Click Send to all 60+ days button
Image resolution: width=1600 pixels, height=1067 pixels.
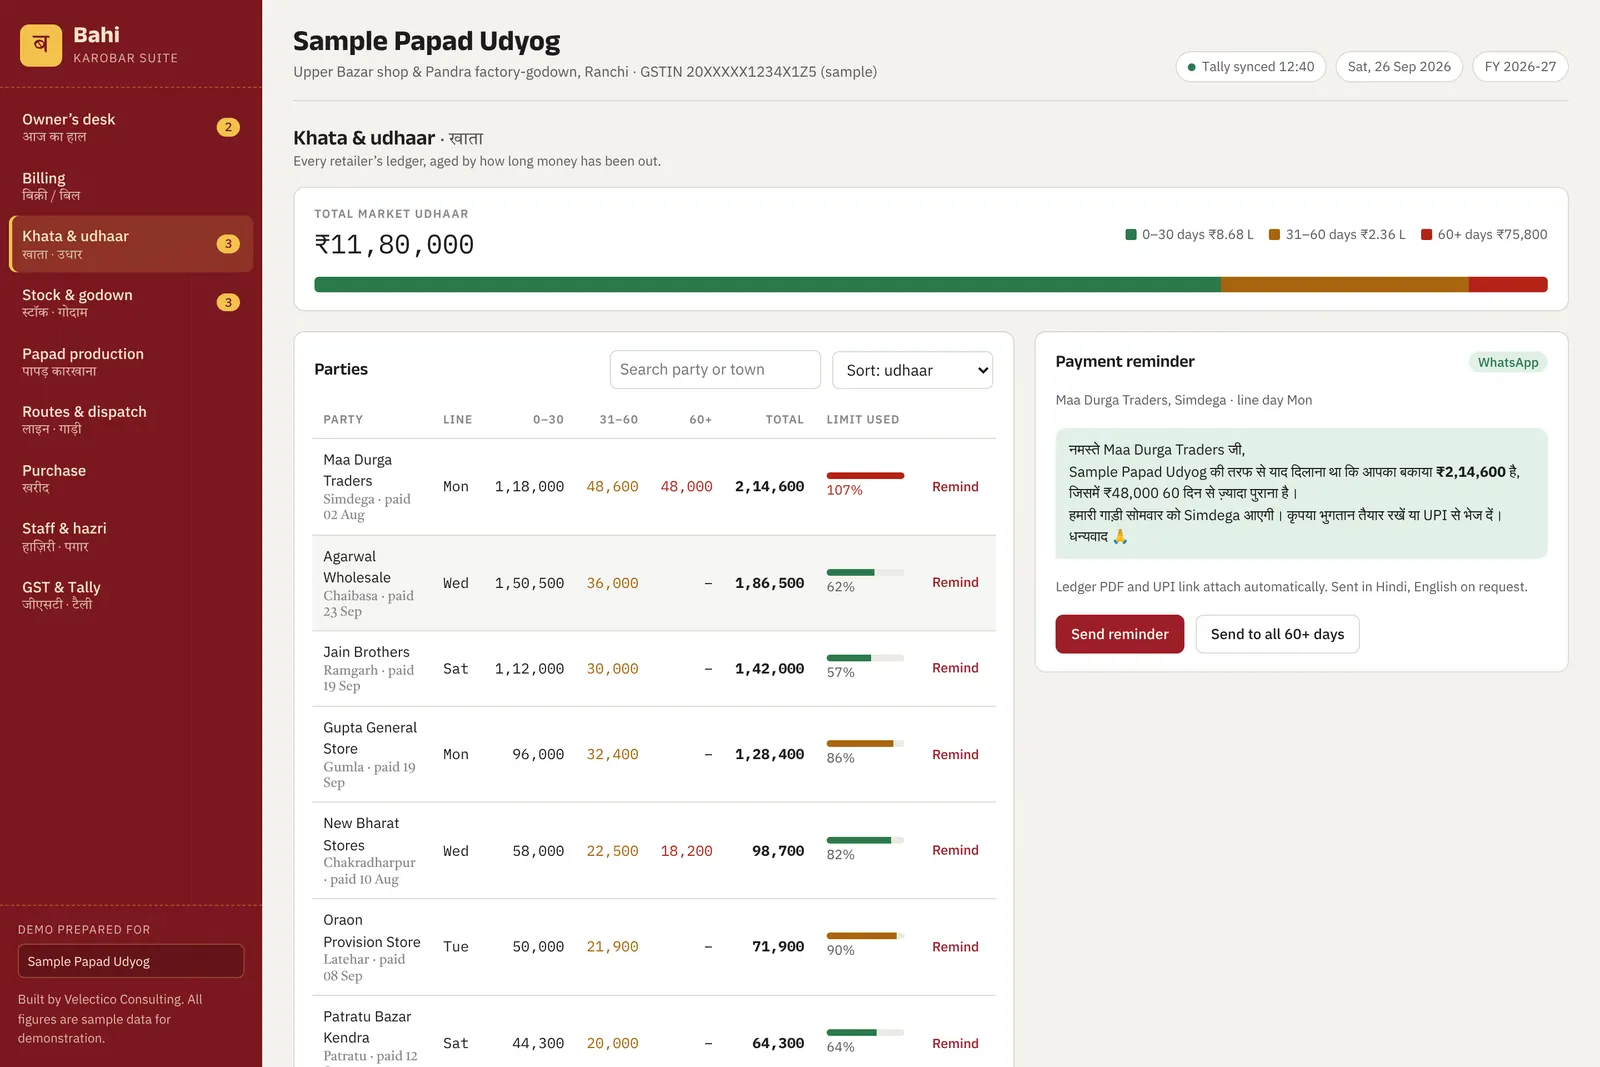1277,634
